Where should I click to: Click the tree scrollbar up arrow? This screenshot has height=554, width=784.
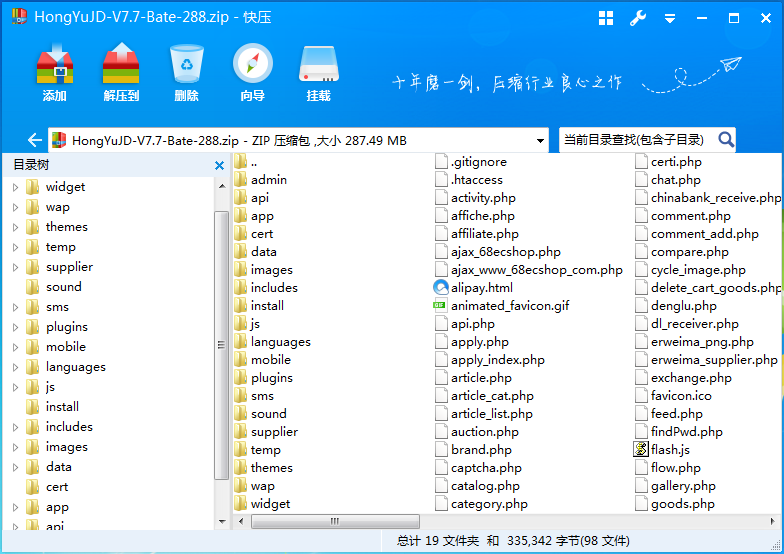(x=222, y=186)
